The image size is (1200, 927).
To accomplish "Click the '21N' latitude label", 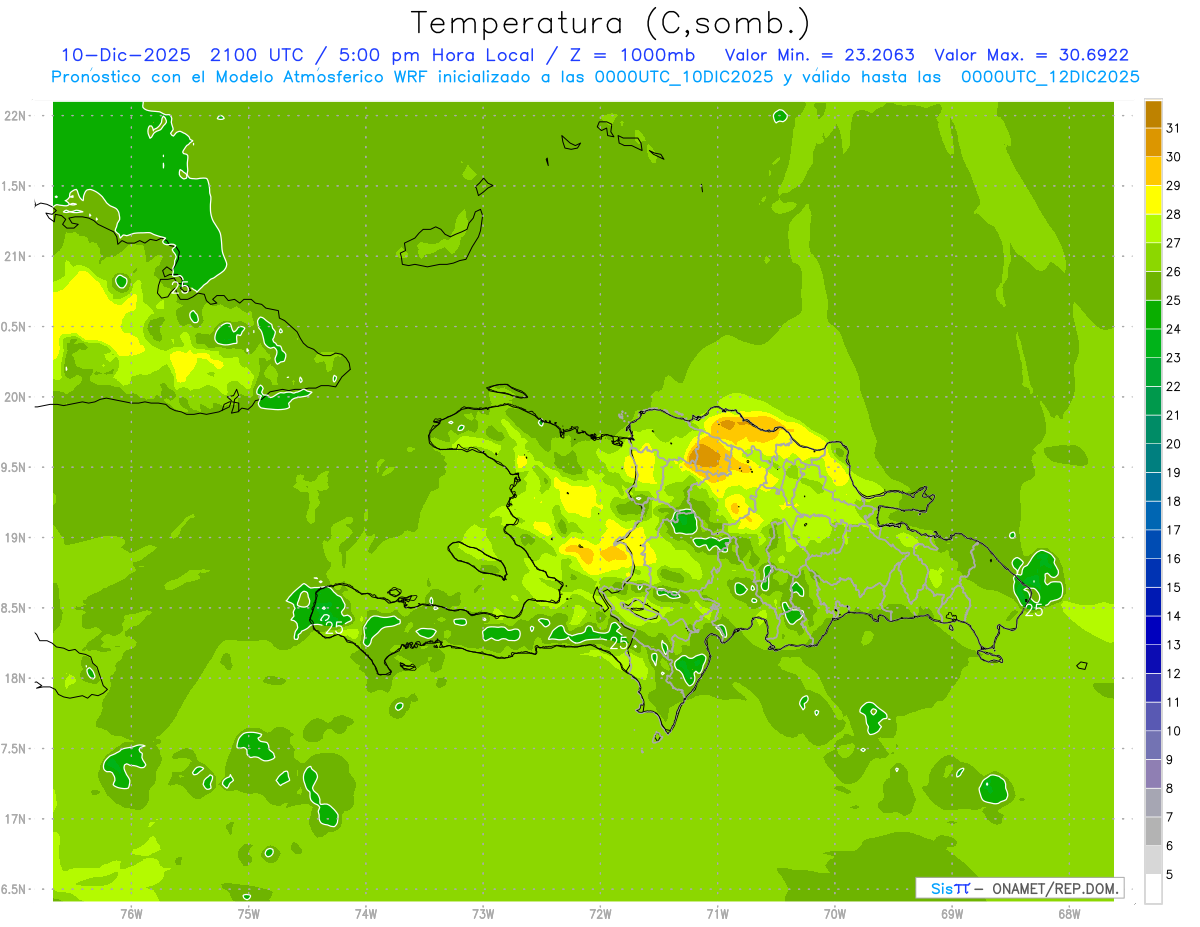I will [15, 256].
